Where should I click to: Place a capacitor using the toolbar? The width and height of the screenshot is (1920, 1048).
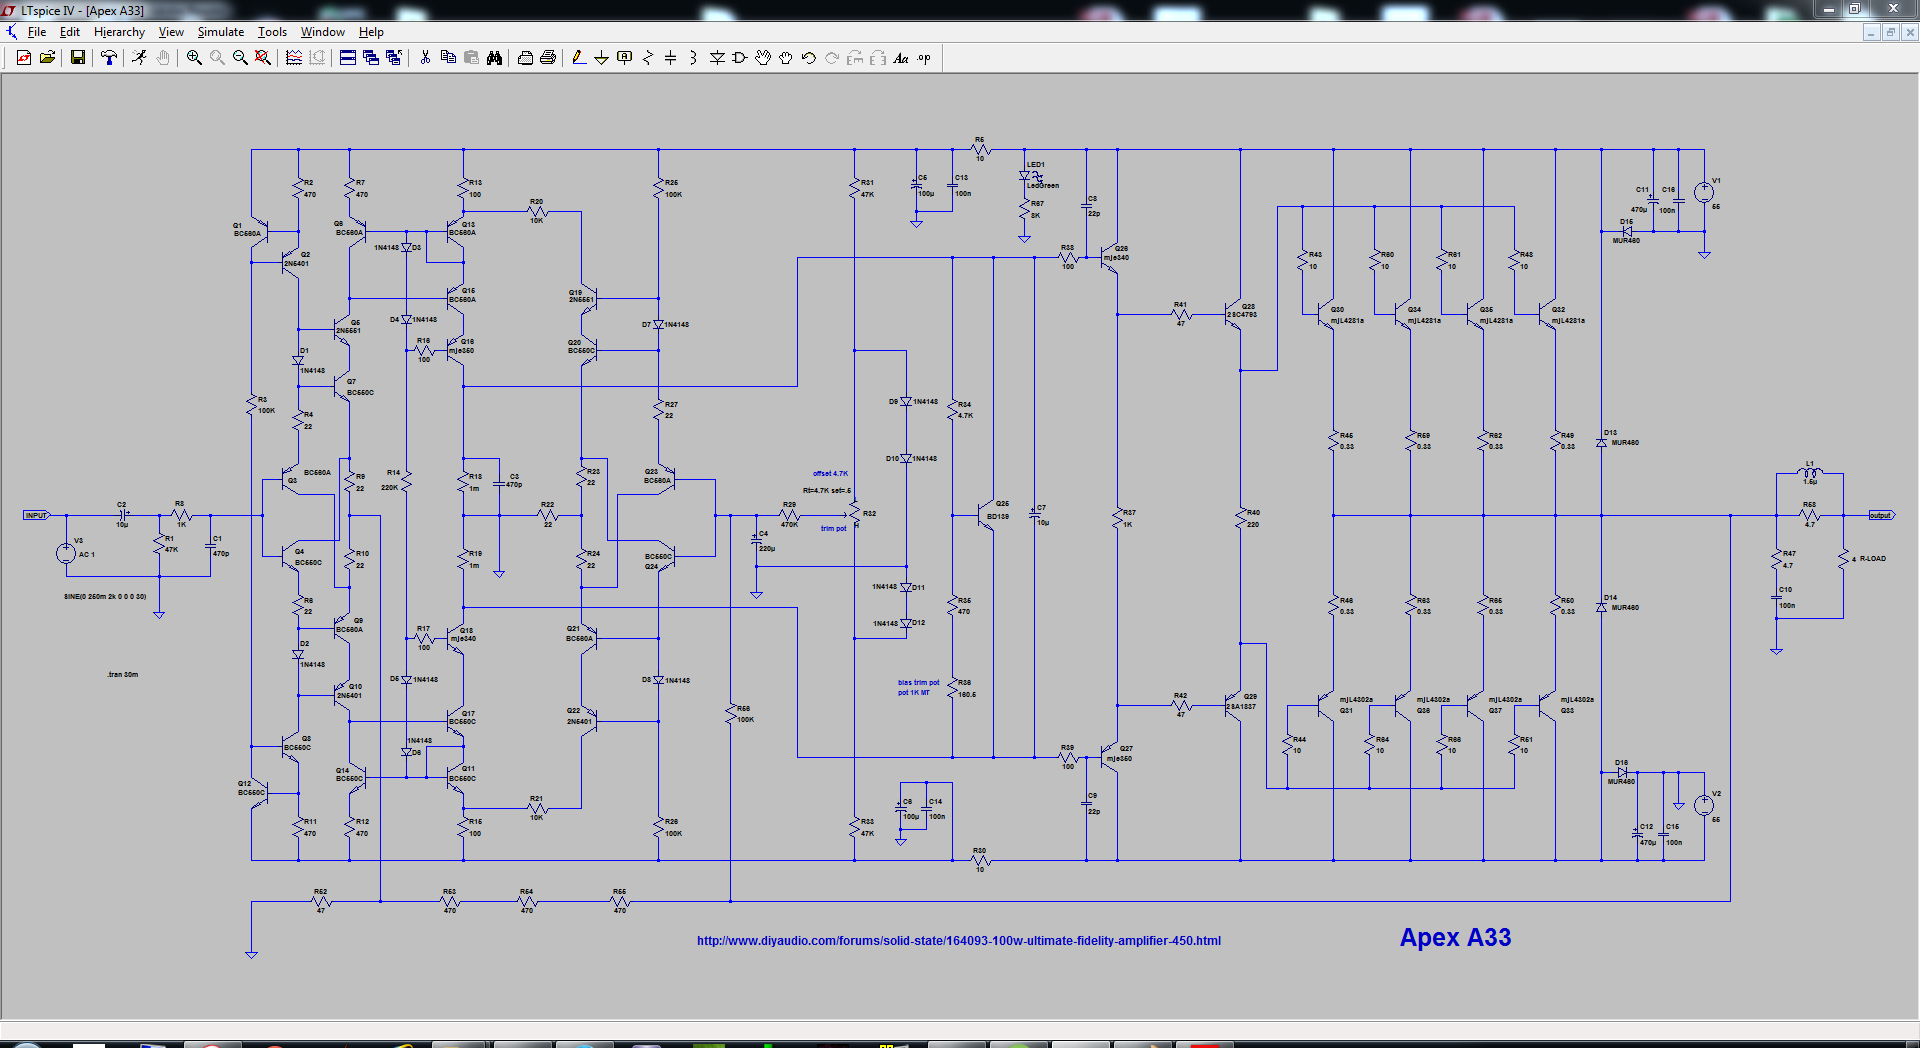pyautogui.click(x=671, y=58)
